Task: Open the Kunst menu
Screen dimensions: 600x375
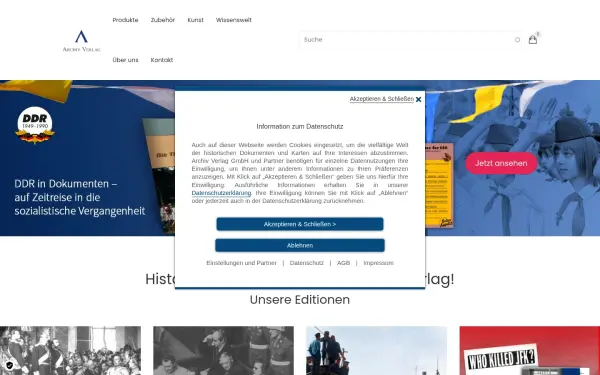Action: click(x=196, y=20)
